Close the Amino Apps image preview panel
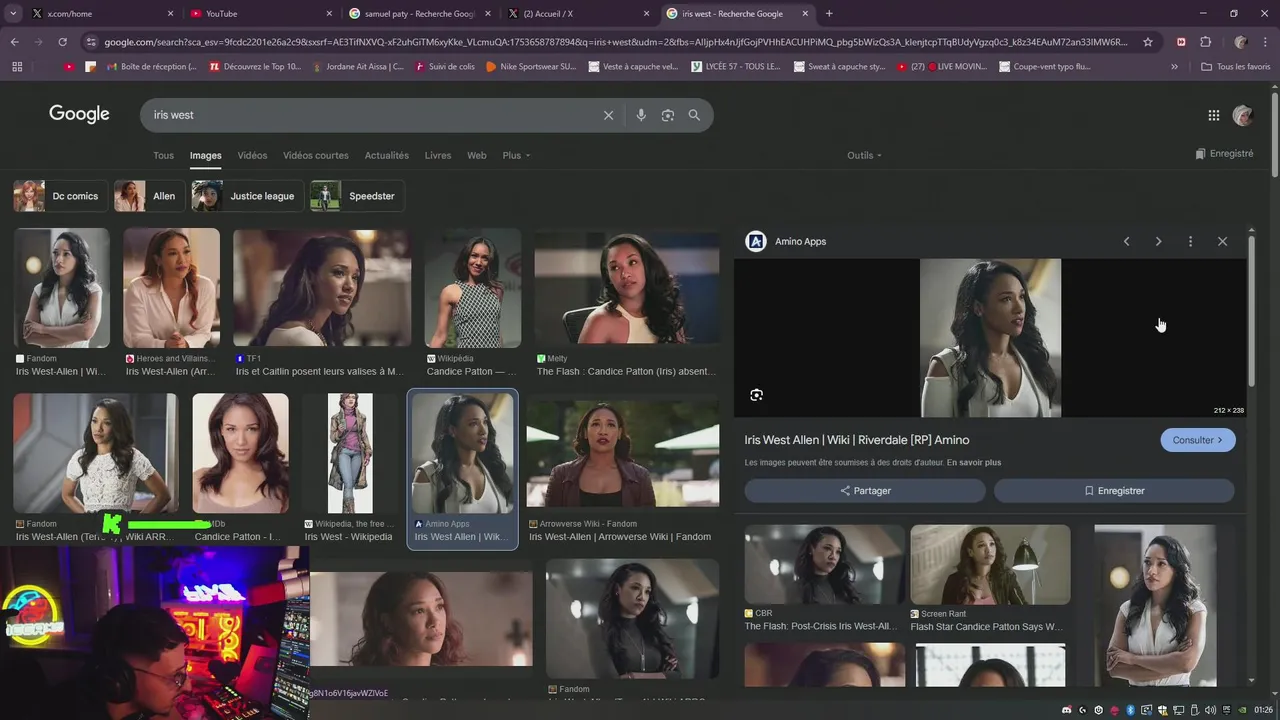The image size is (1280, 720). 1222,241
